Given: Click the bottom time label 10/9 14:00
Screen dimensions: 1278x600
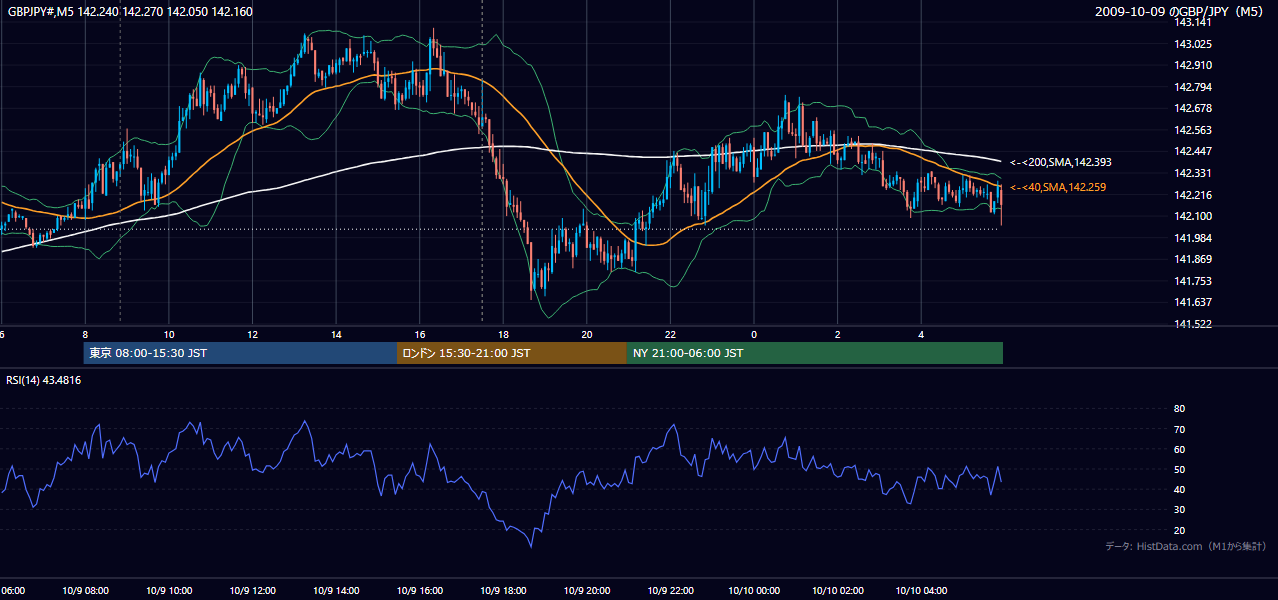Looking at the screenshot, I should tap(336, 590).
